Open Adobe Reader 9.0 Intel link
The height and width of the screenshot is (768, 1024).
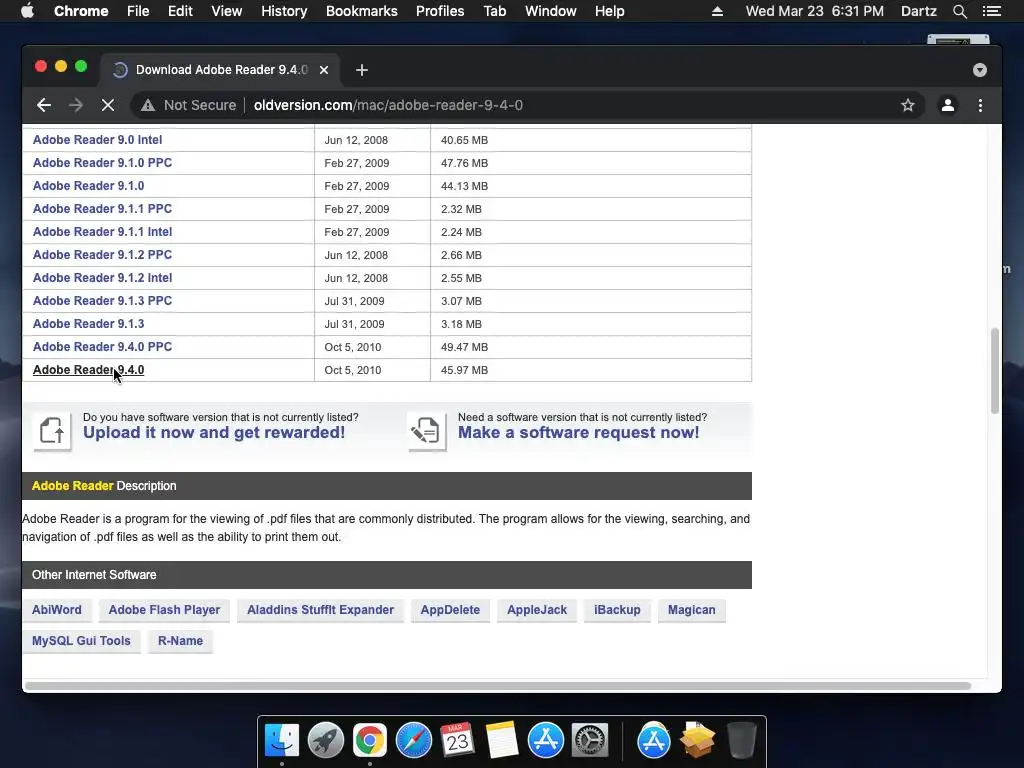tap(97, 140)
